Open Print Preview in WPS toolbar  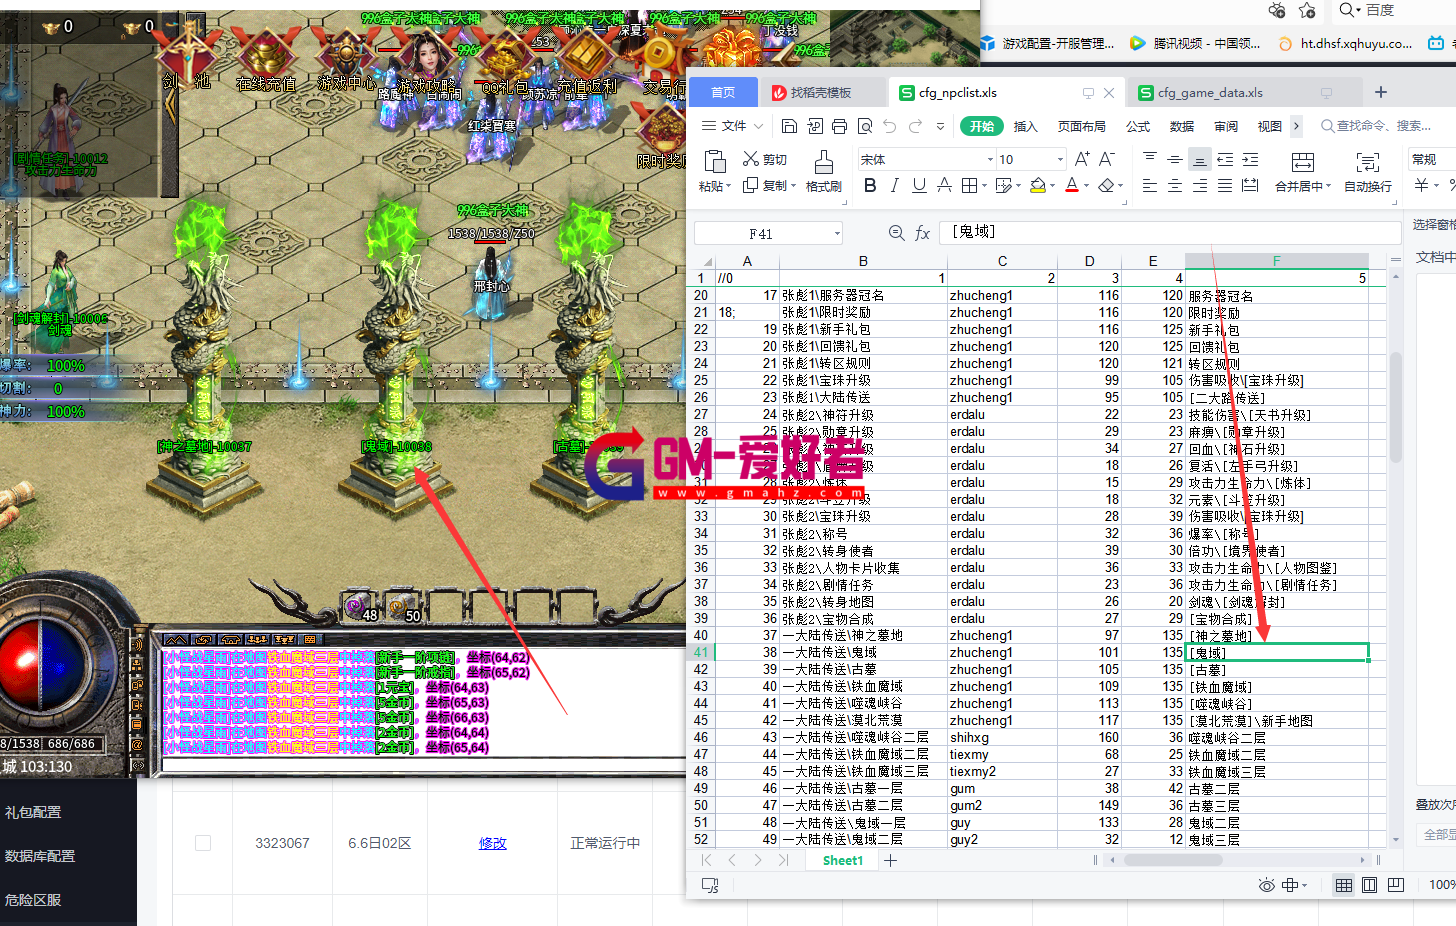click(x=865, y=126)
